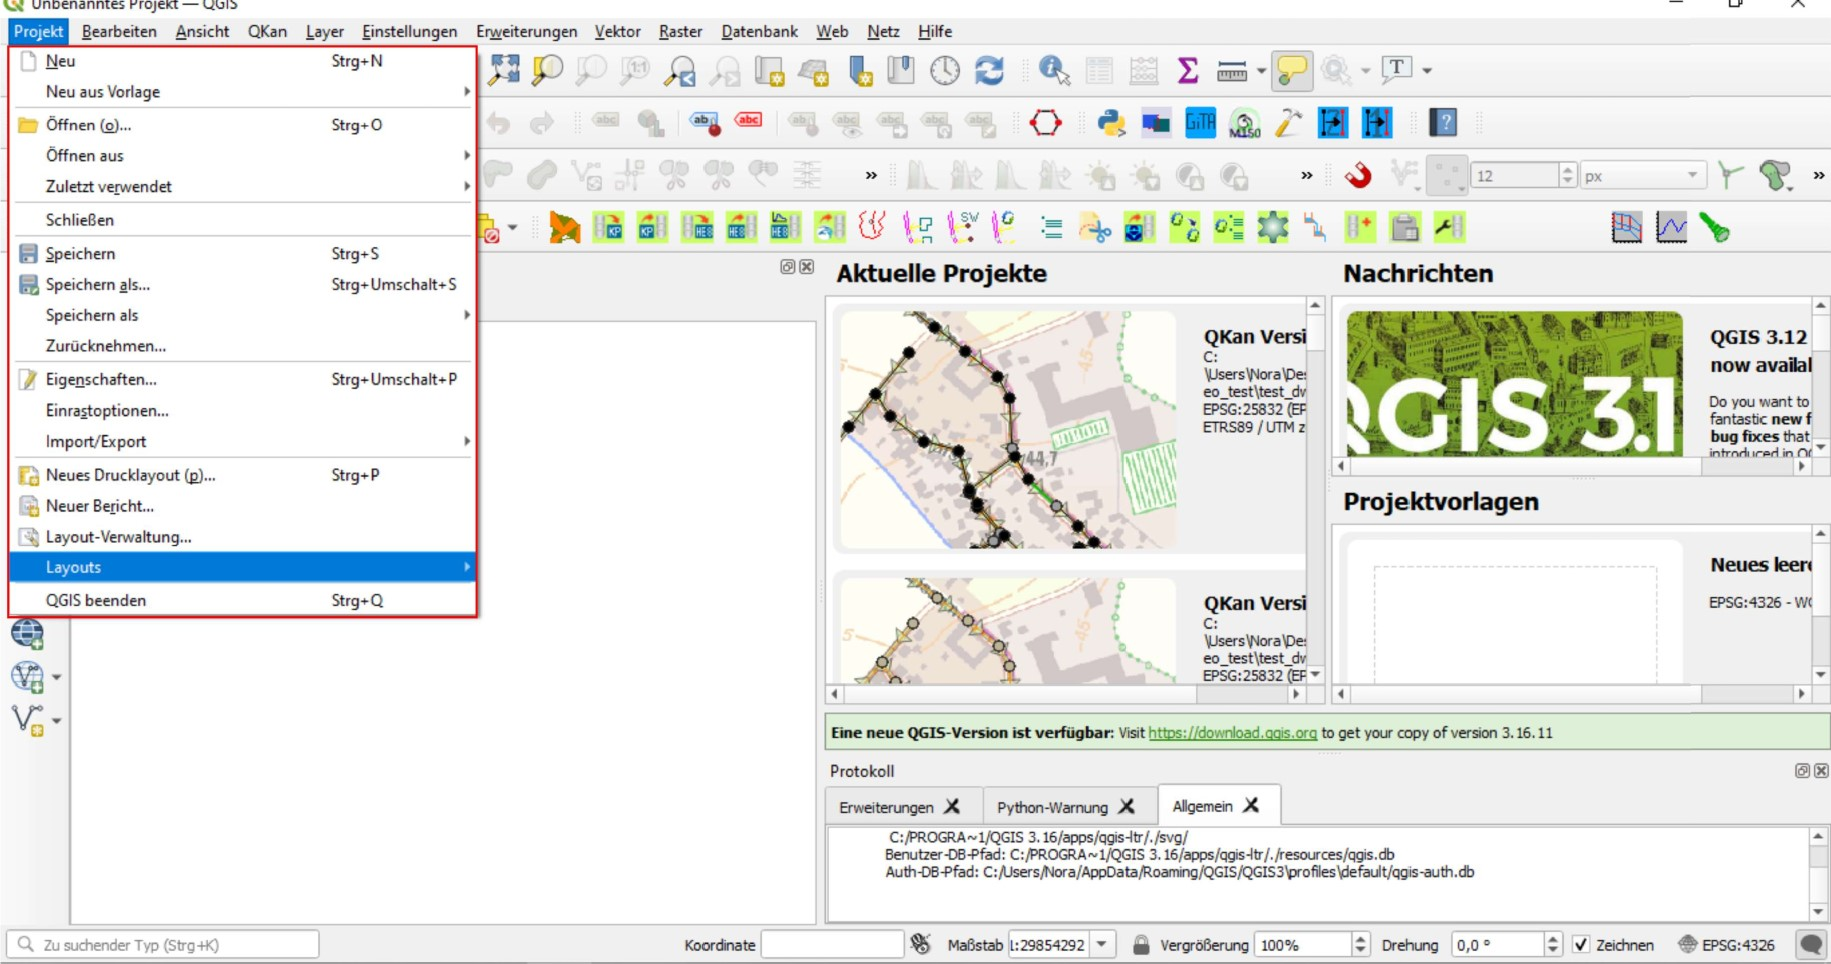1831x964 pixels.
Task: Select Speichern als... in Projekt menu
Action: (97, 285)
